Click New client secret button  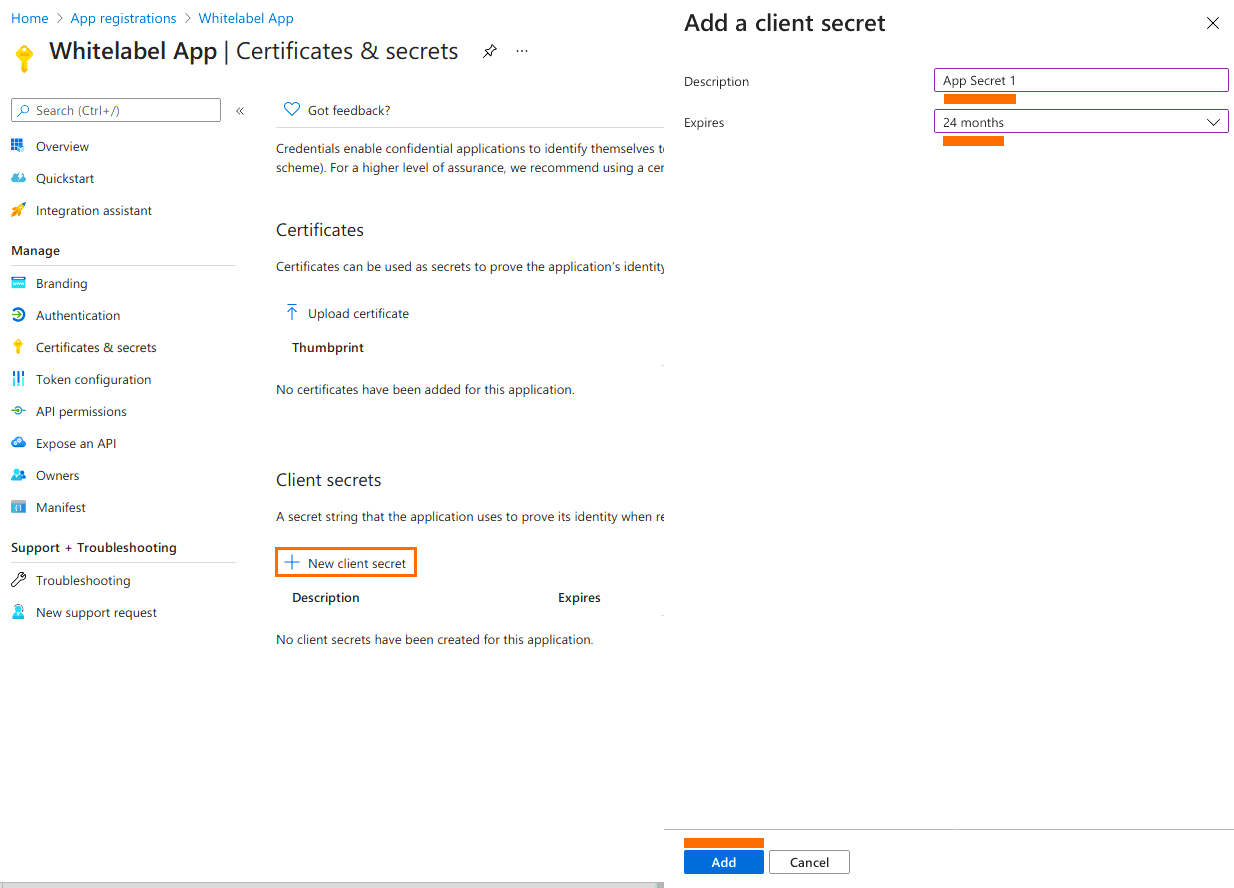coord(346,563)
